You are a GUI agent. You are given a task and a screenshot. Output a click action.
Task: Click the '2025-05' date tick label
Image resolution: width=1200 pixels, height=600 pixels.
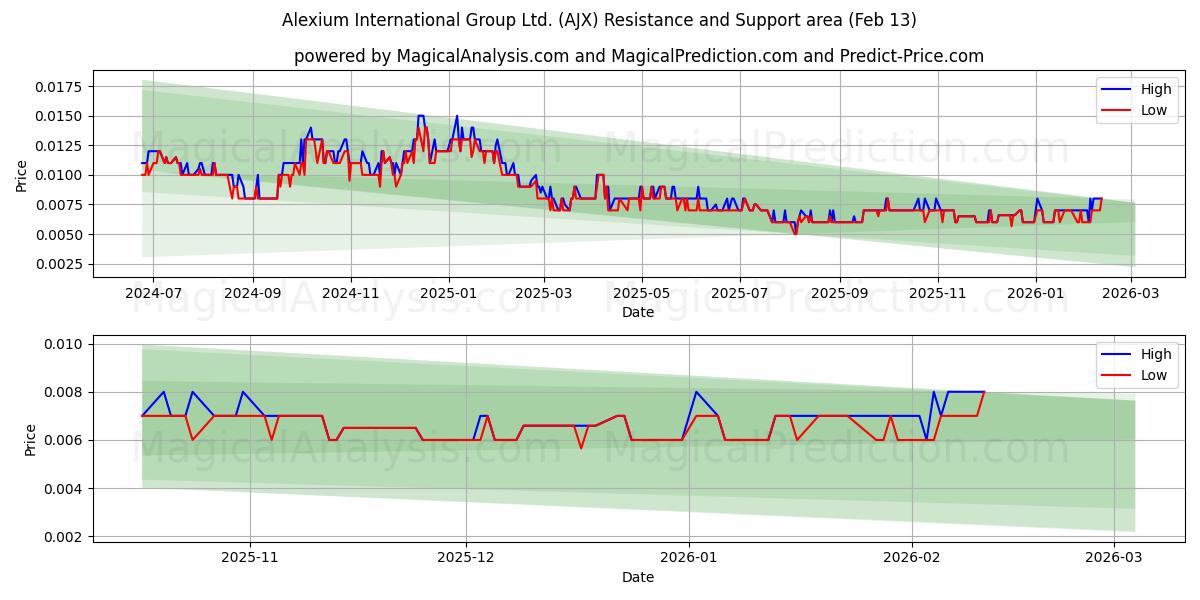pos(641,294)
